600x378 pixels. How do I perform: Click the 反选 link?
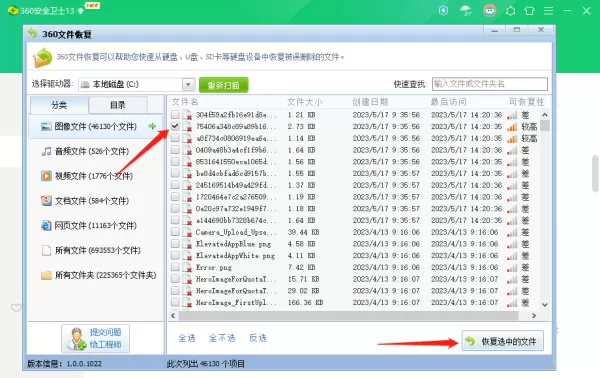point(258,338)
